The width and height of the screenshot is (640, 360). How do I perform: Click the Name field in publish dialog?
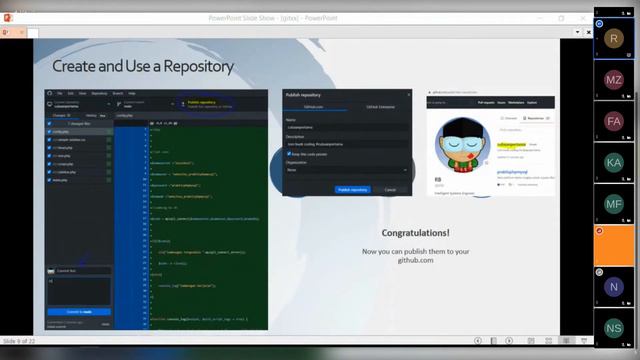pyautogui.click(x=347, y=127)
